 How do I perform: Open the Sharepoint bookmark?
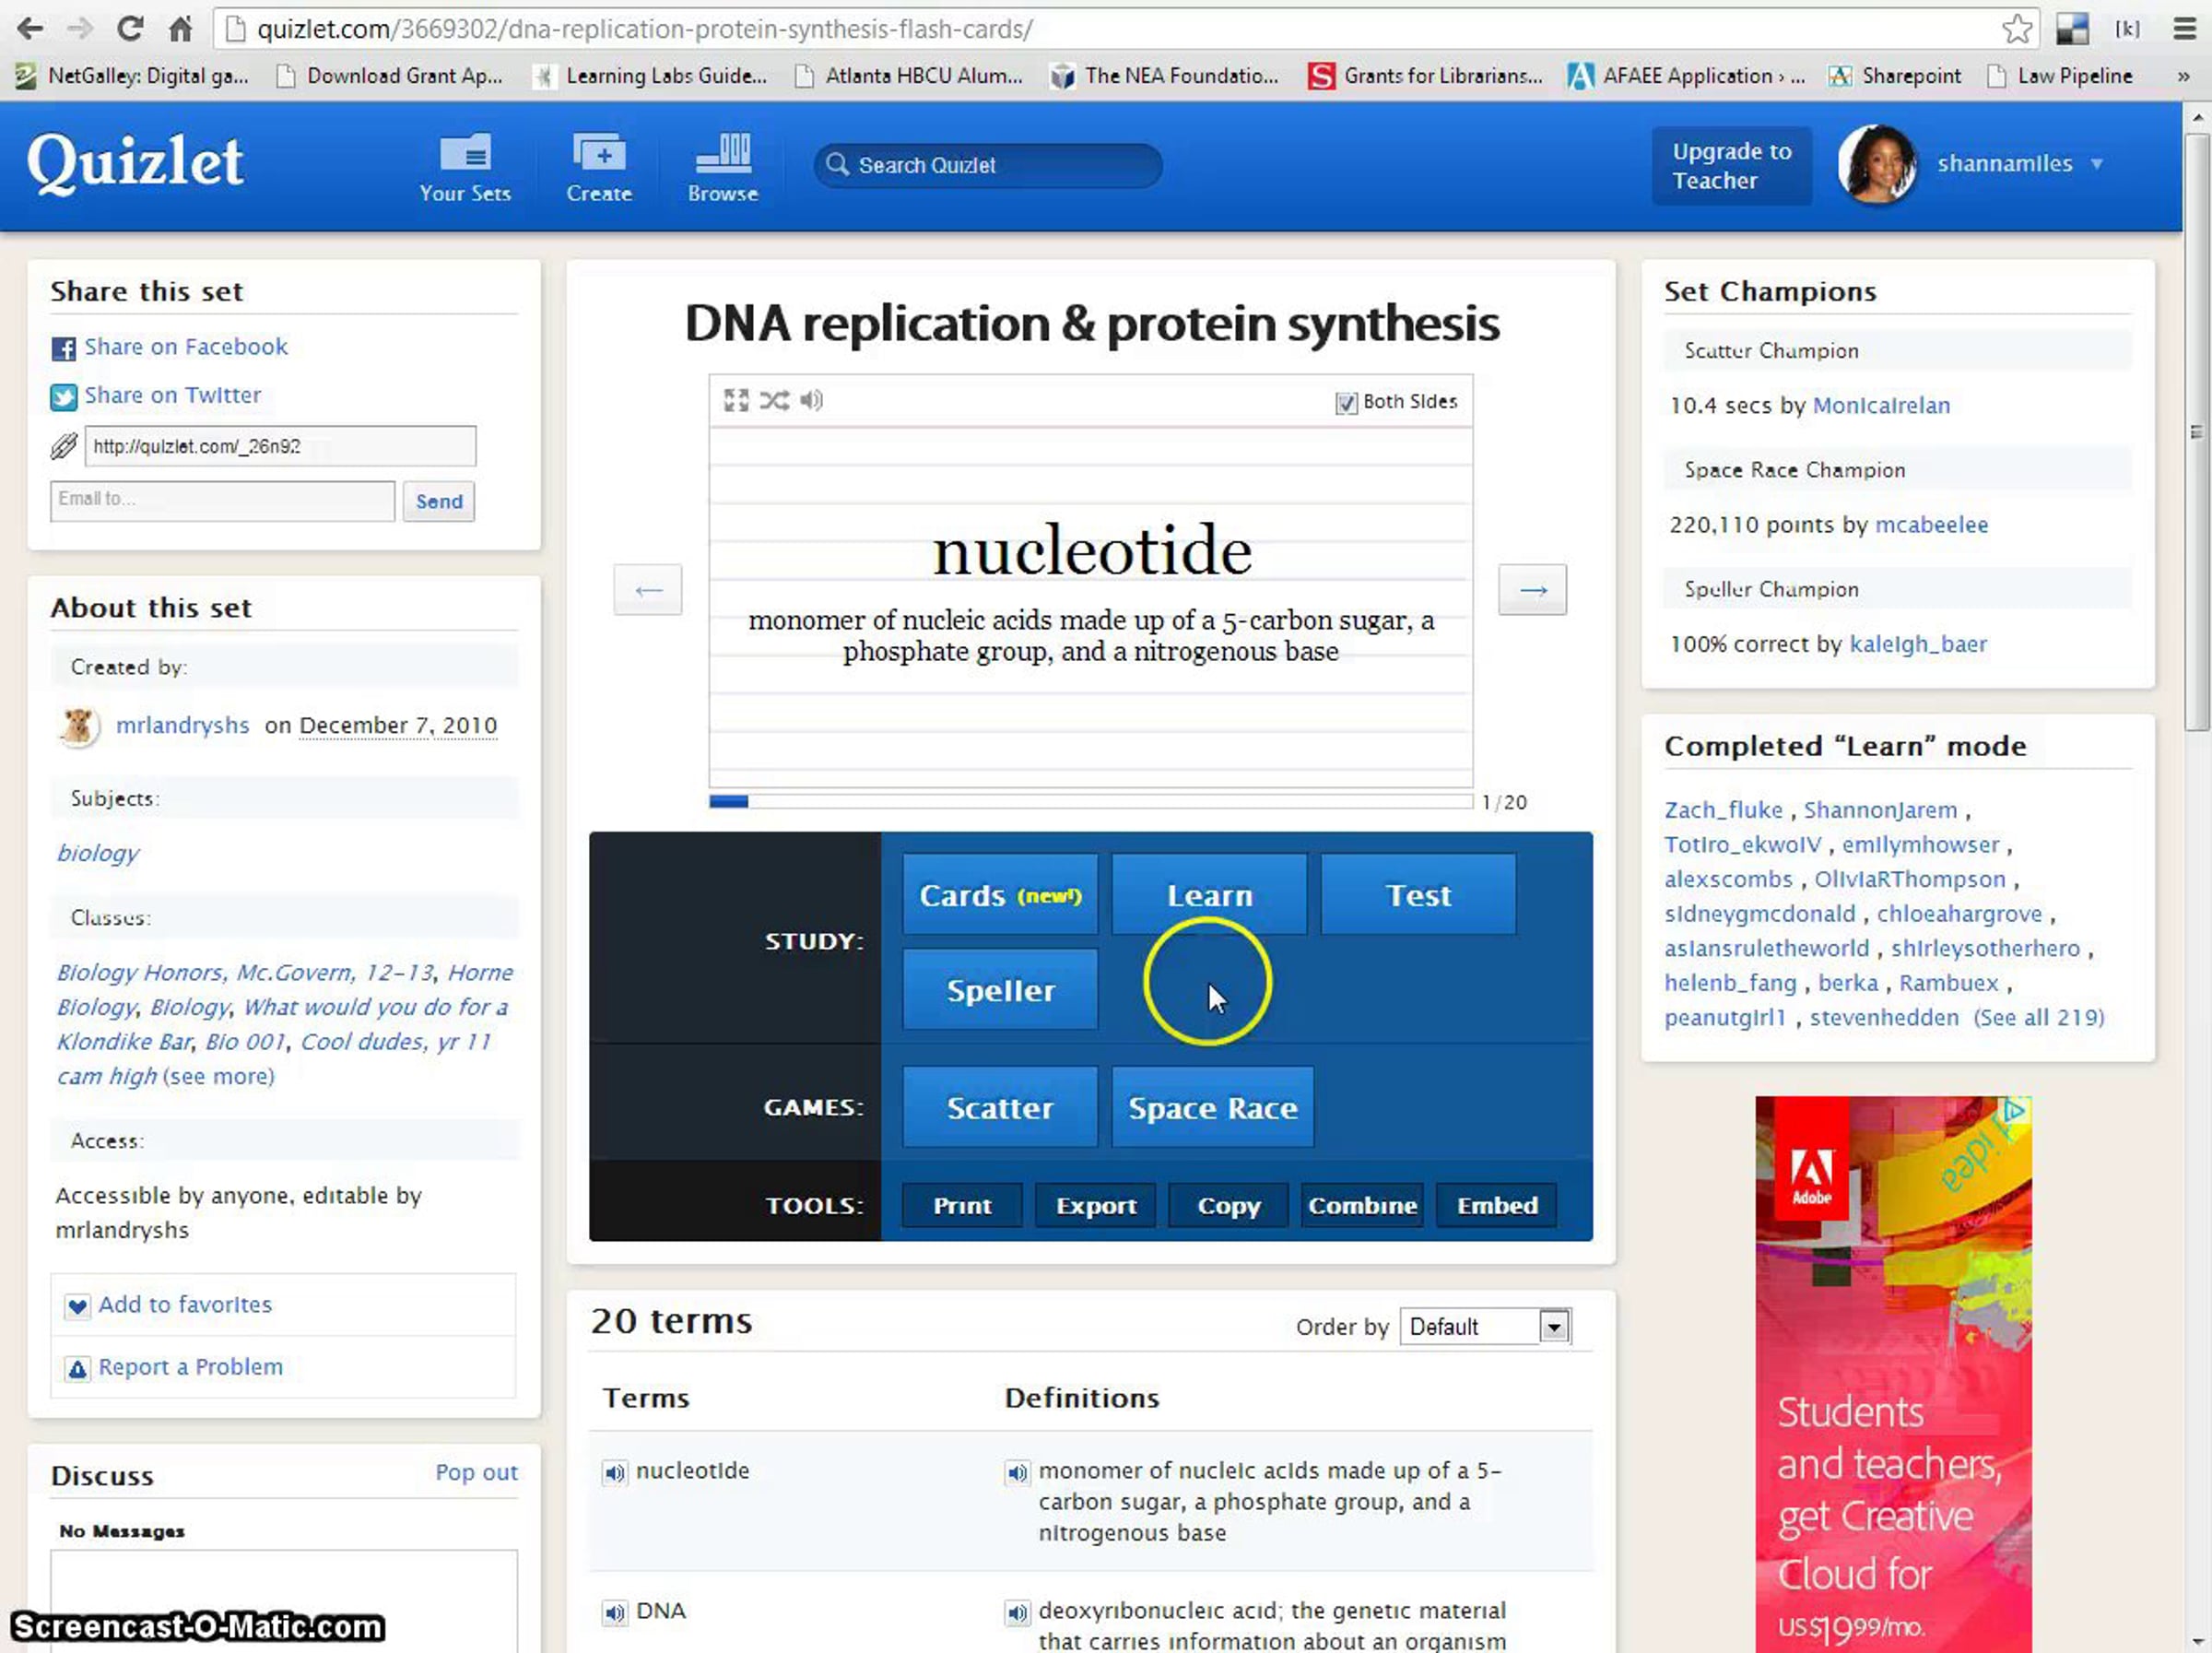(x=1895, y=76)
